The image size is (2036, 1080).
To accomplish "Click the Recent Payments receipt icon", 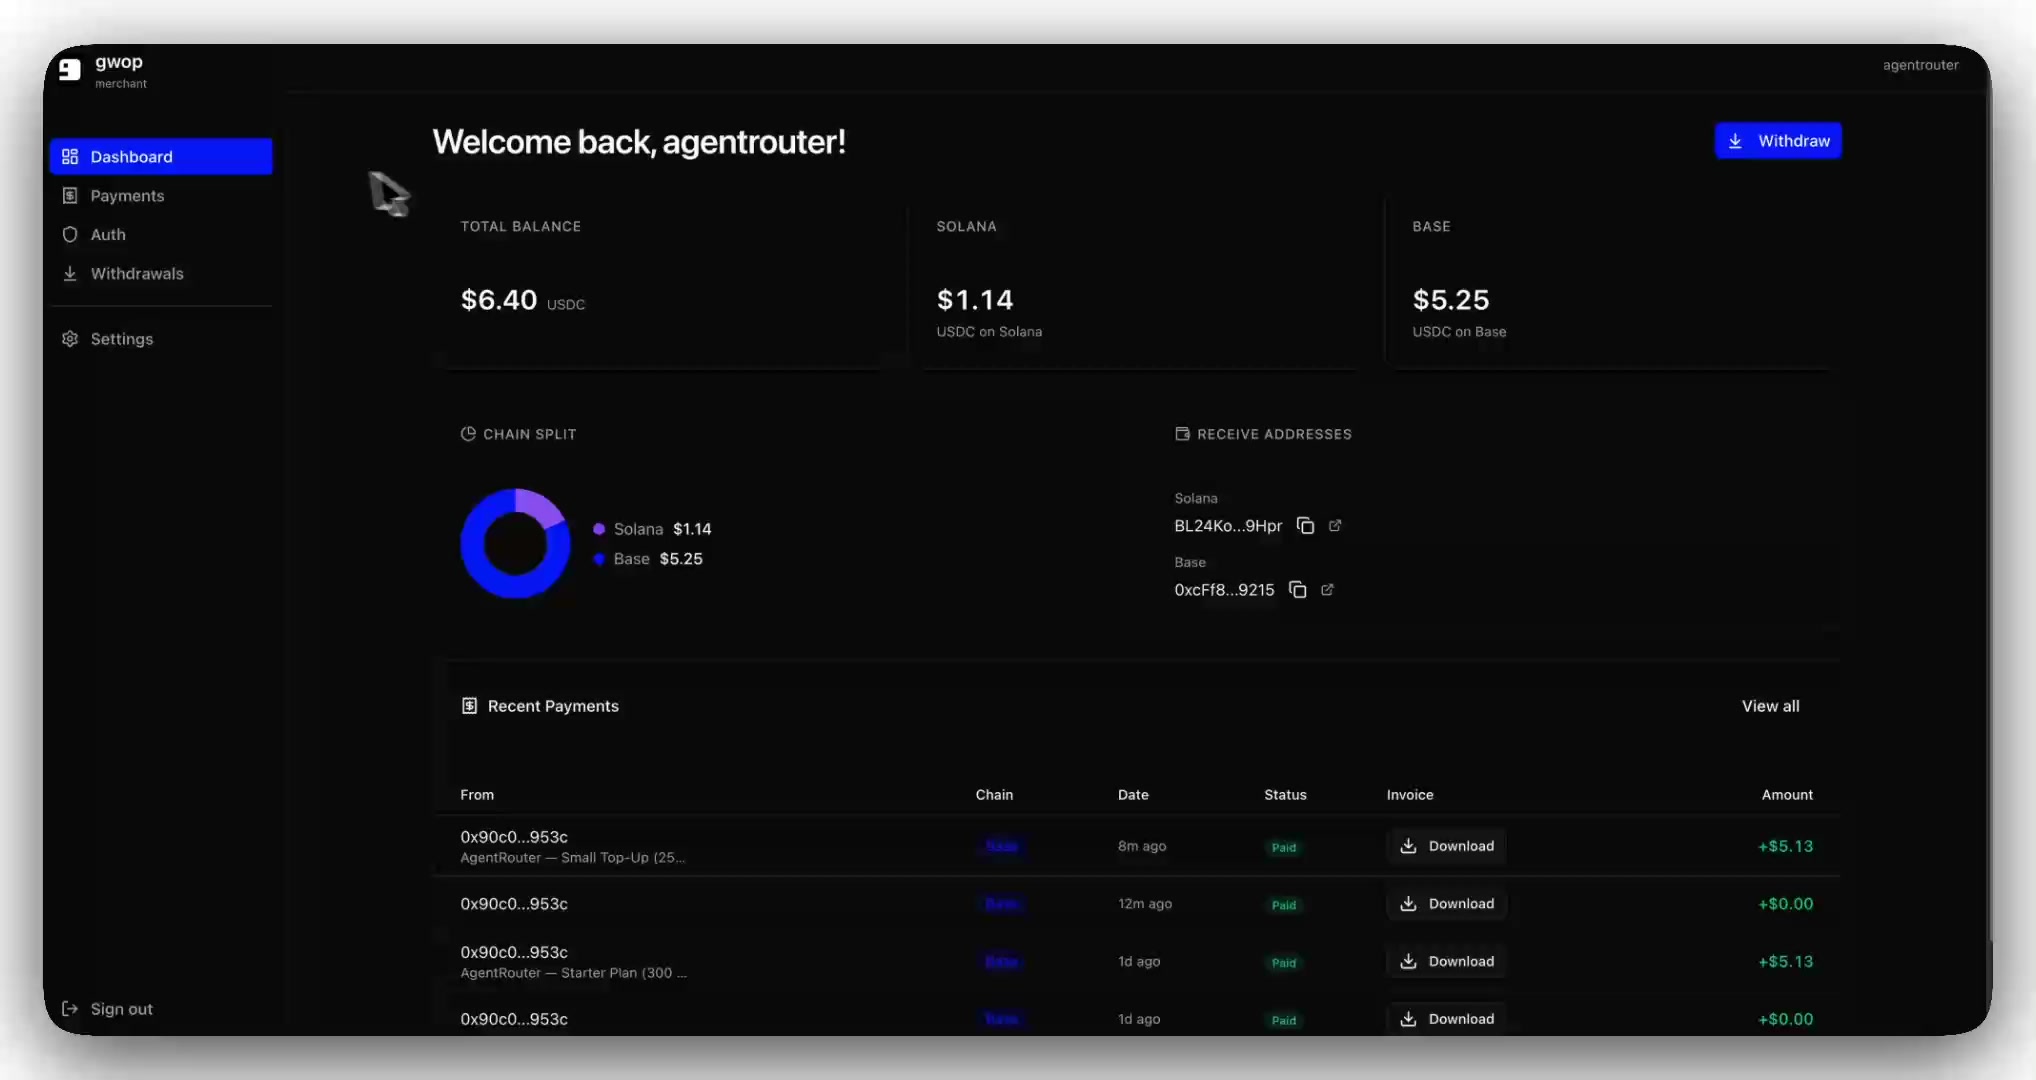I will coord(469,705).
